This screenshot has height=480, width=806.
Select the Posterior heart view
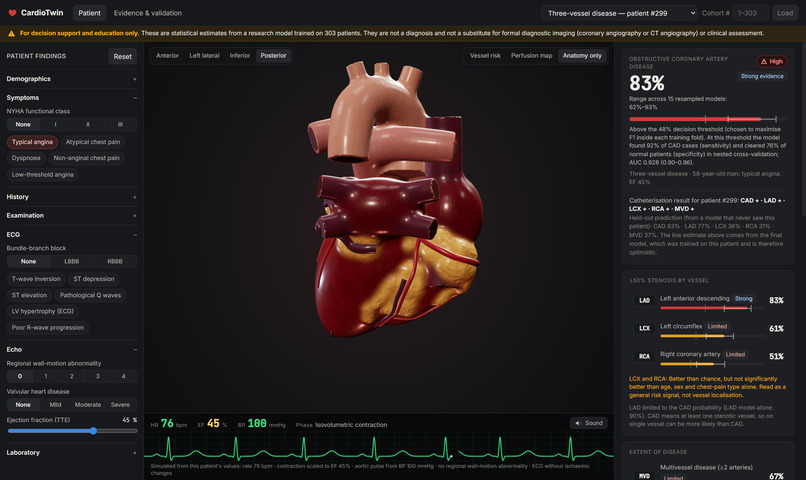[x=273, y=56]
